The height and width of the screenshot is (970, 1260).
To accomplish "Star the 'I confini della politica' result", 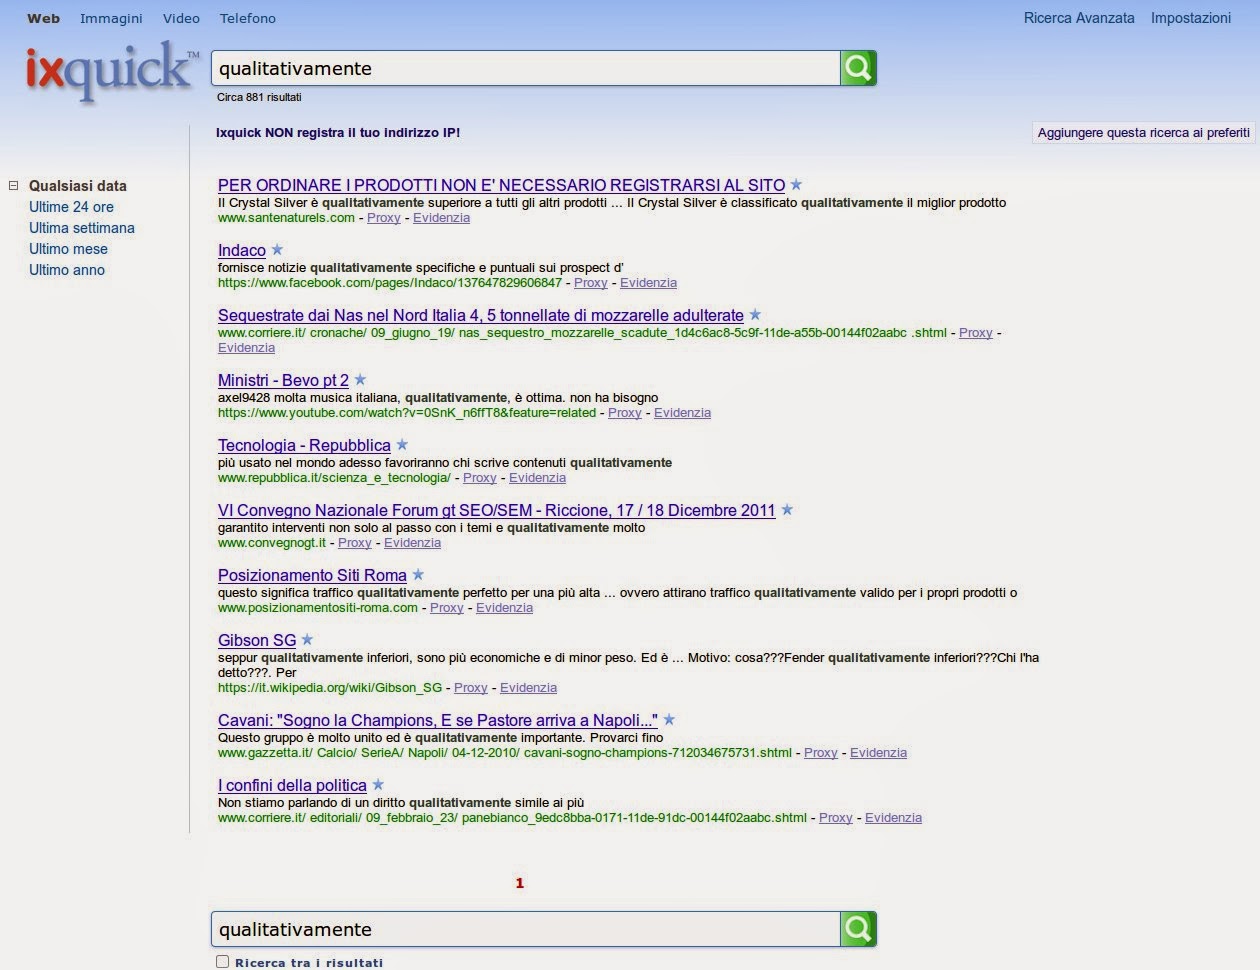I will [x=378, y=785].
